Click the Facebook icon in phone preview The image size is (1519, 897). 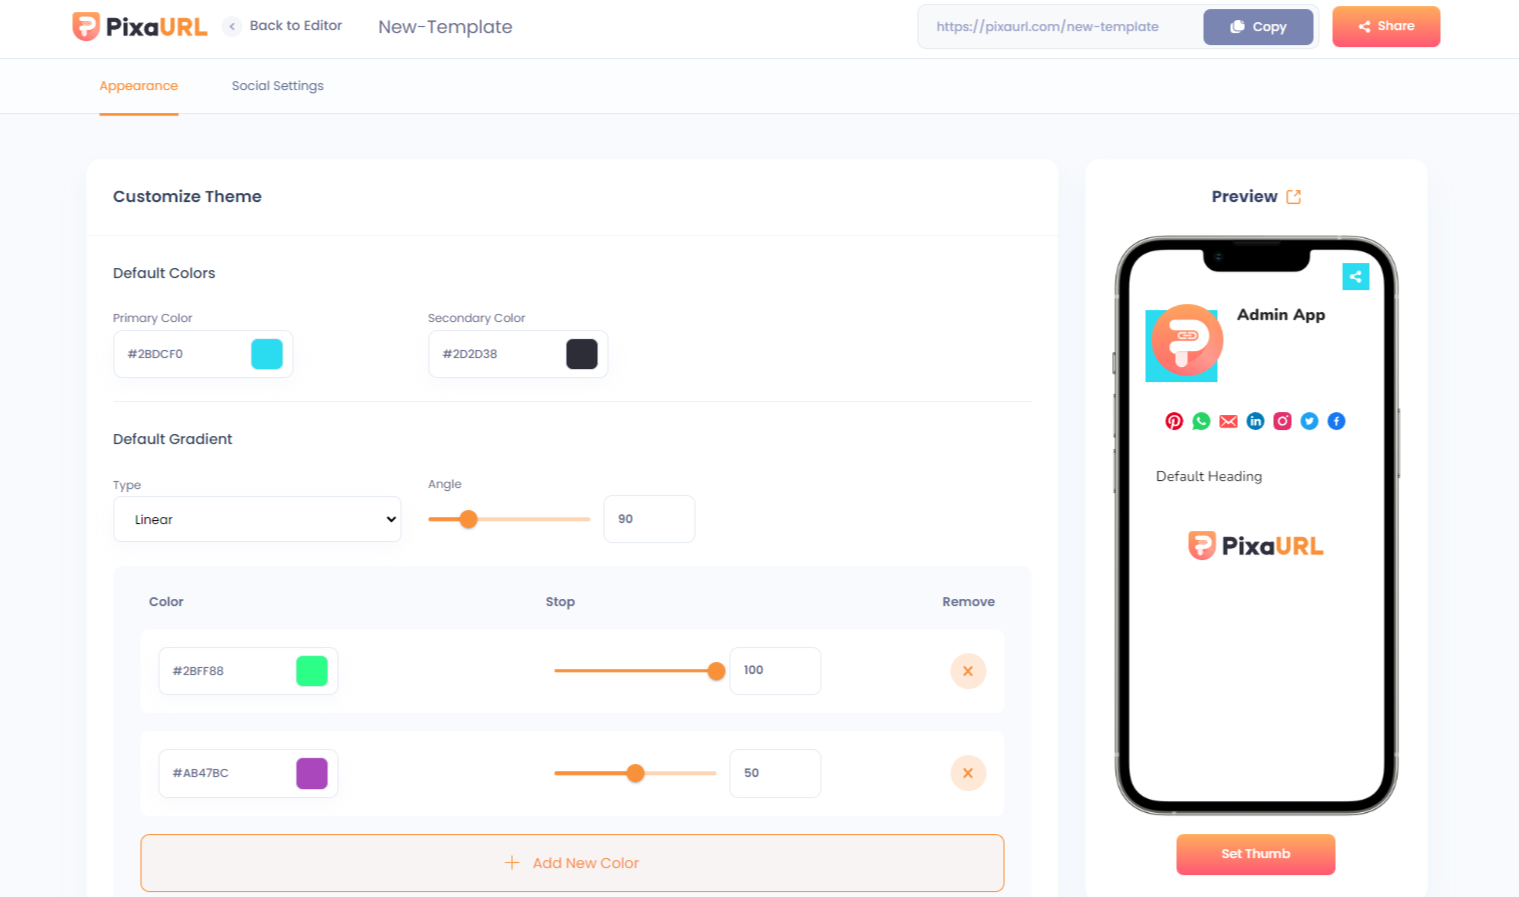coord(1336,421)
